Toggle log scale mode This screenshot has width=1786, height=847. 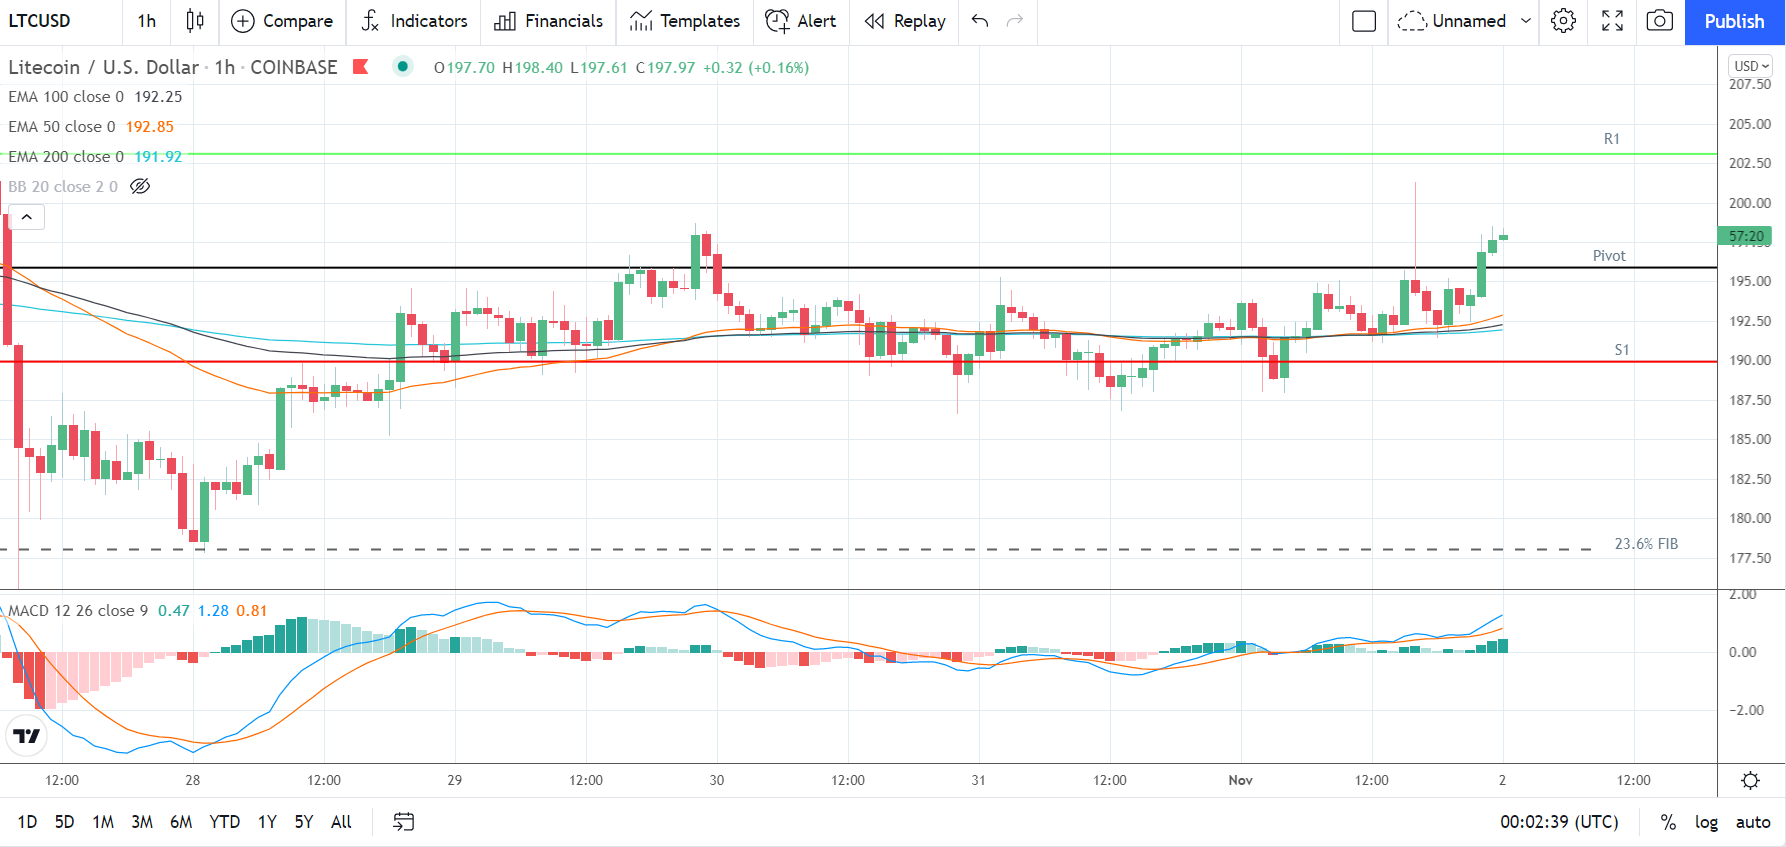click(1706, 822)
